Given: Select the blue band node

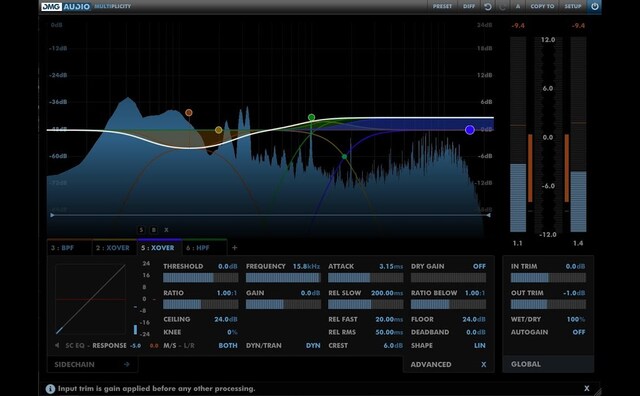Looking at the screenshot, I should point(470,130).
